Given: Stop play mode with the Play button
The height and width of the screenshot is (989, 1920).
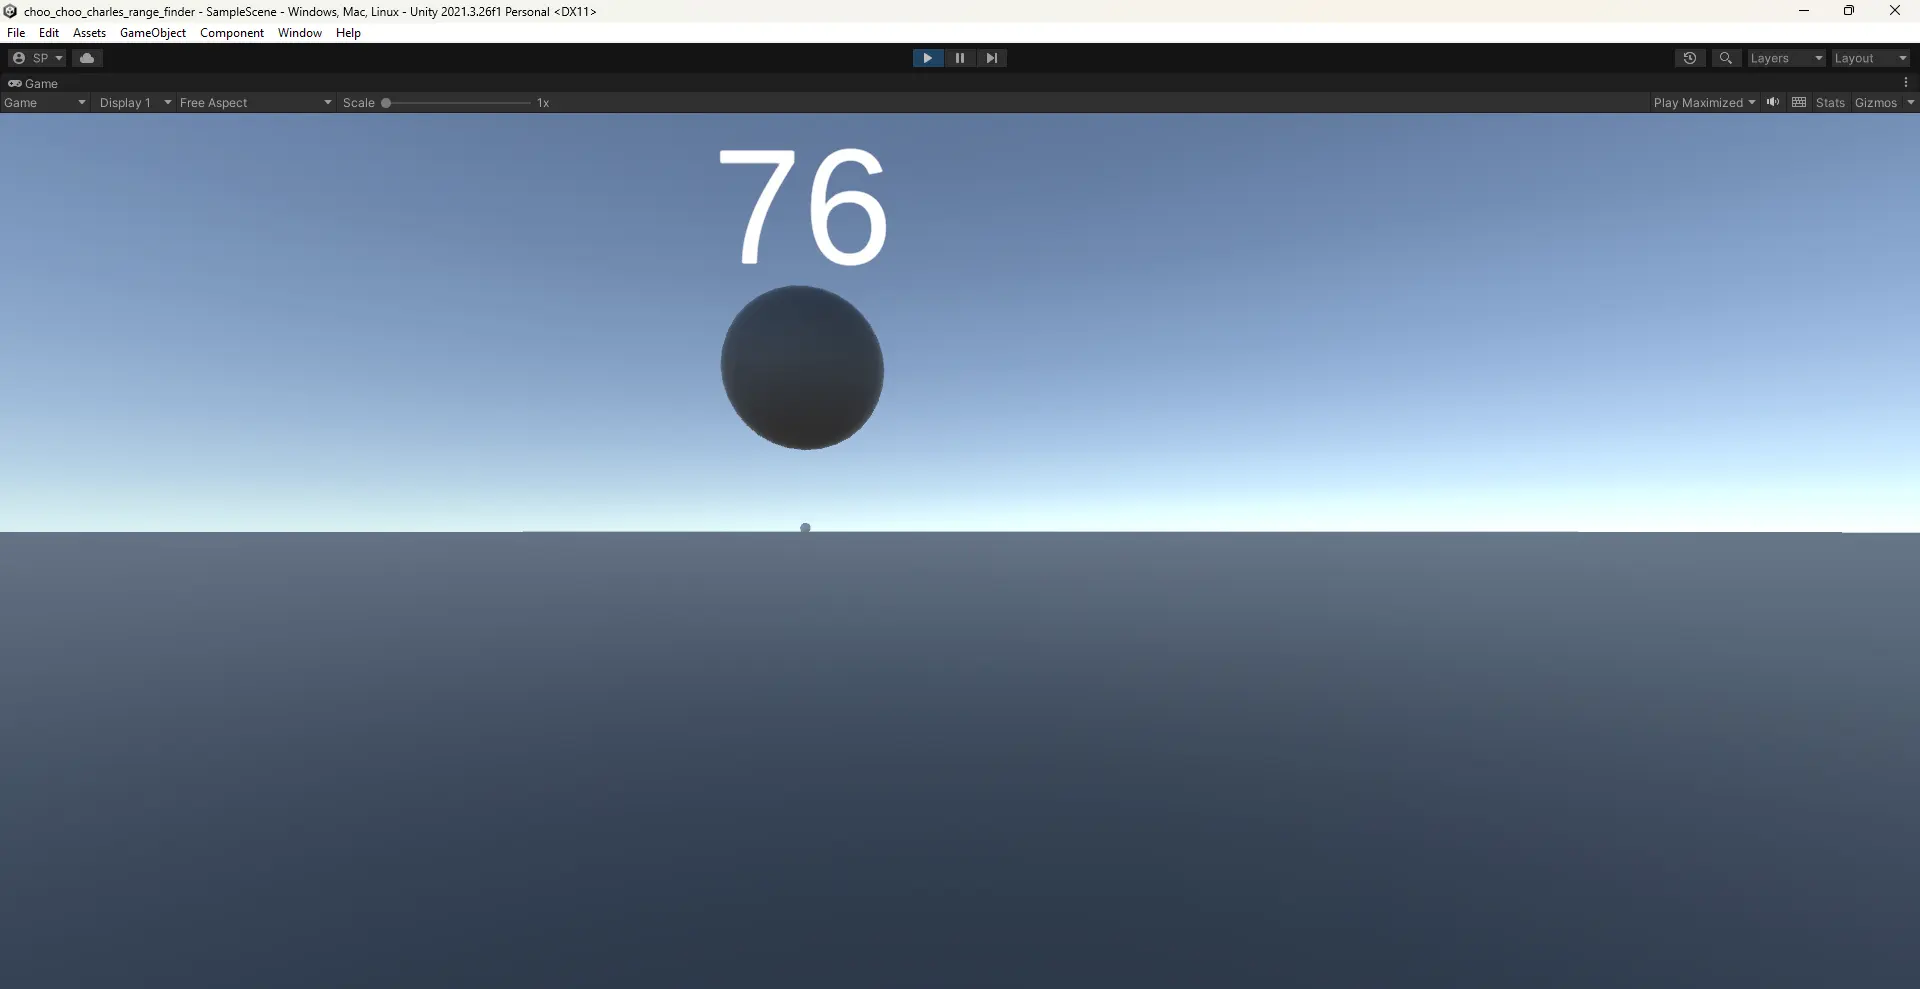Looking at the screenshot, I should [927, 58].
